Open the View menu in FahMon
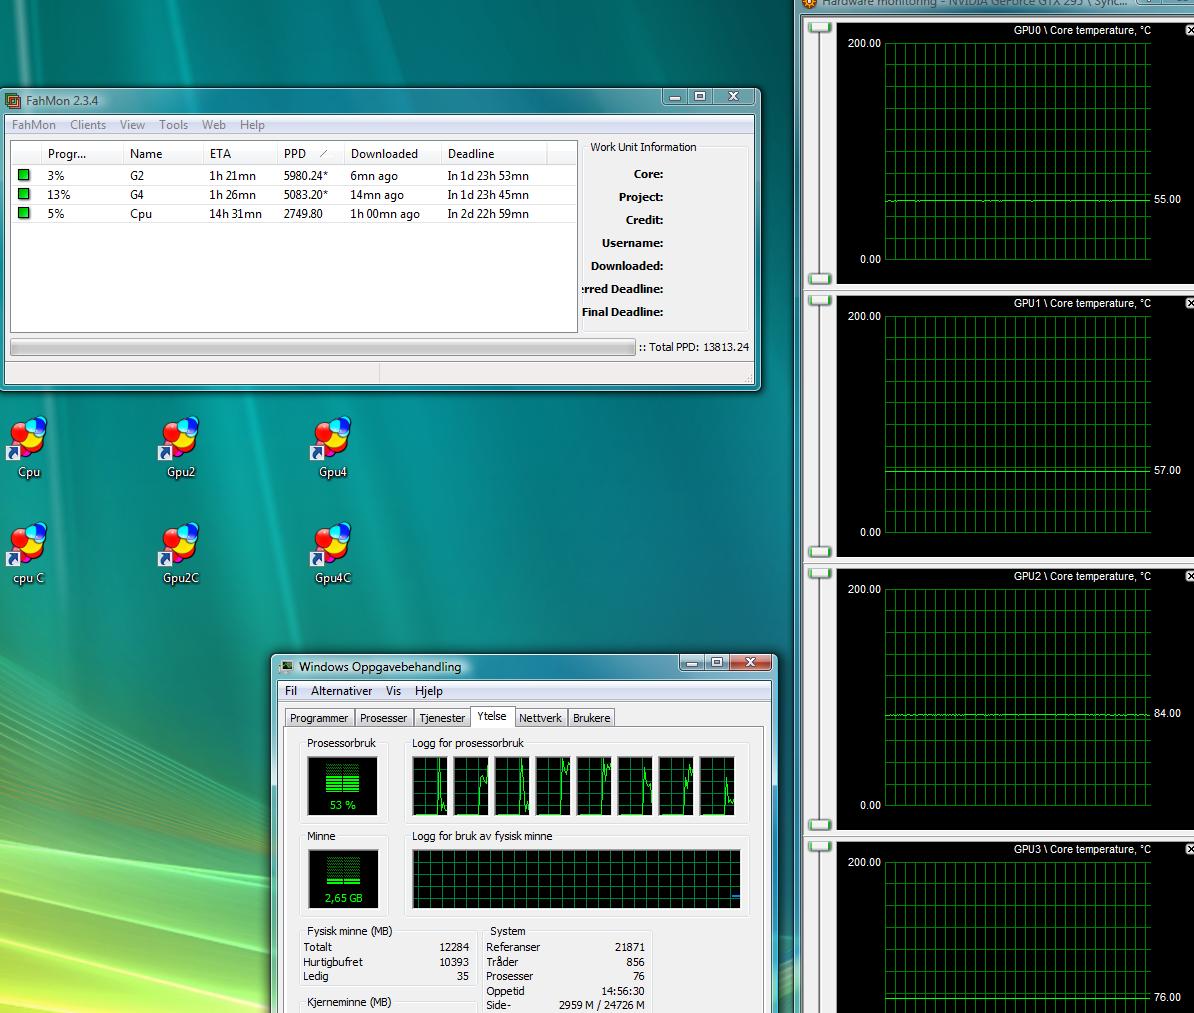The width and height of the screenshot is (1194, 1013). click(132, 125)
